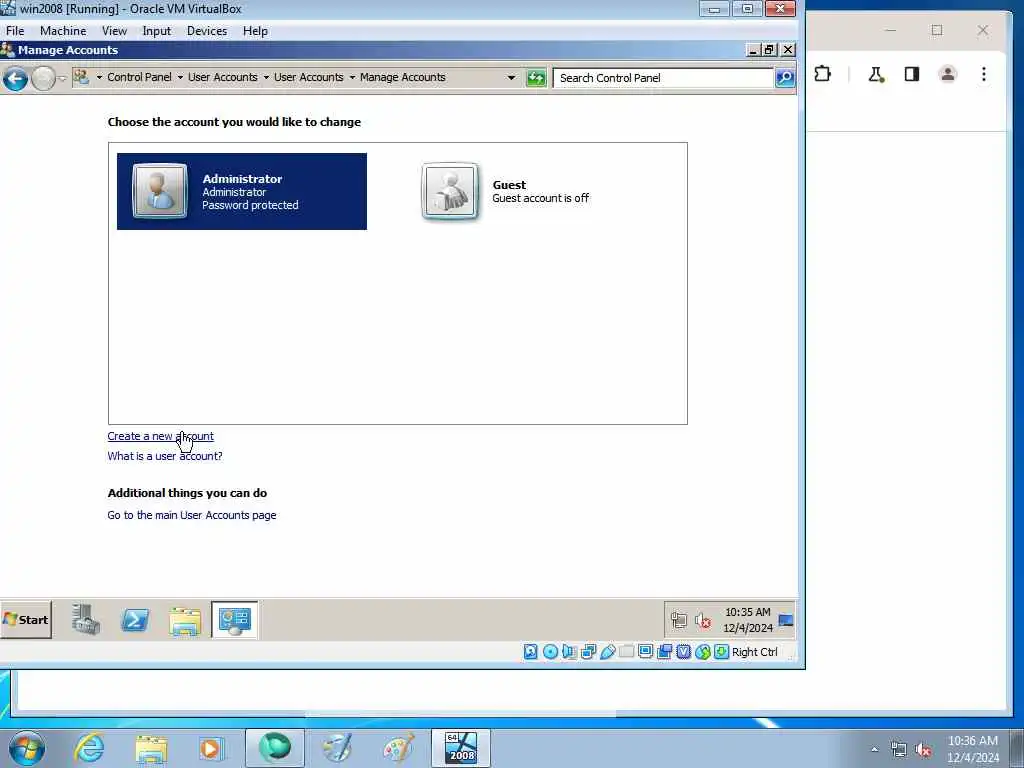Open host Windows 7 Start orb
Viewport: 1024px width, 768px height.
[x=26, y=748]
